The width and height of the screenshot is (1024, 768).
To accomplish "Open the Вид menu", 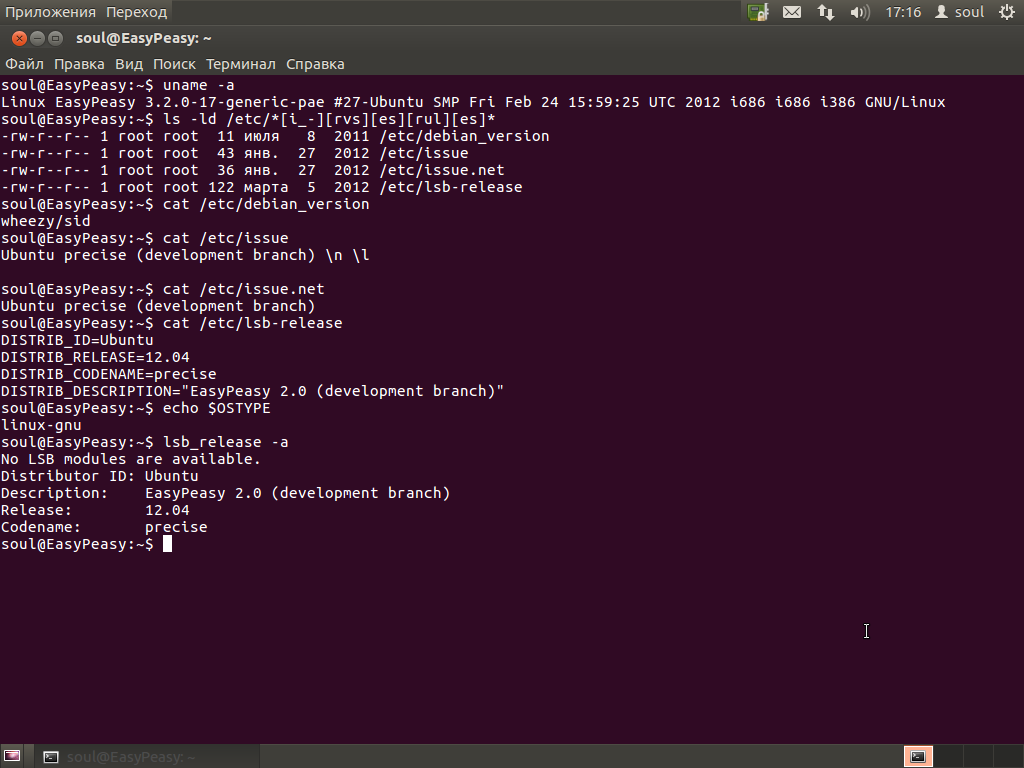I will tap(129, 64).
